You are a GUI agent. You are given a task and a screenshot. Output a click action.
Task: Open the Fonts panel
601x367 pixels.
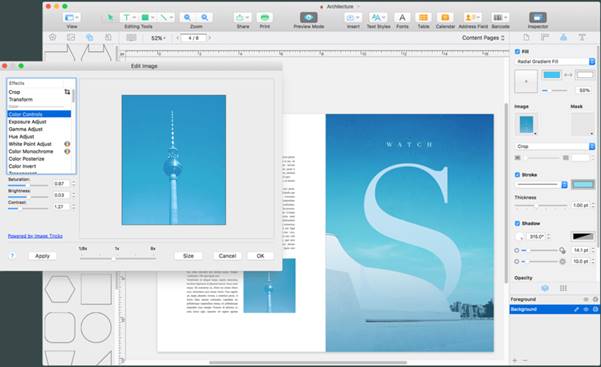tap(402, 18)
